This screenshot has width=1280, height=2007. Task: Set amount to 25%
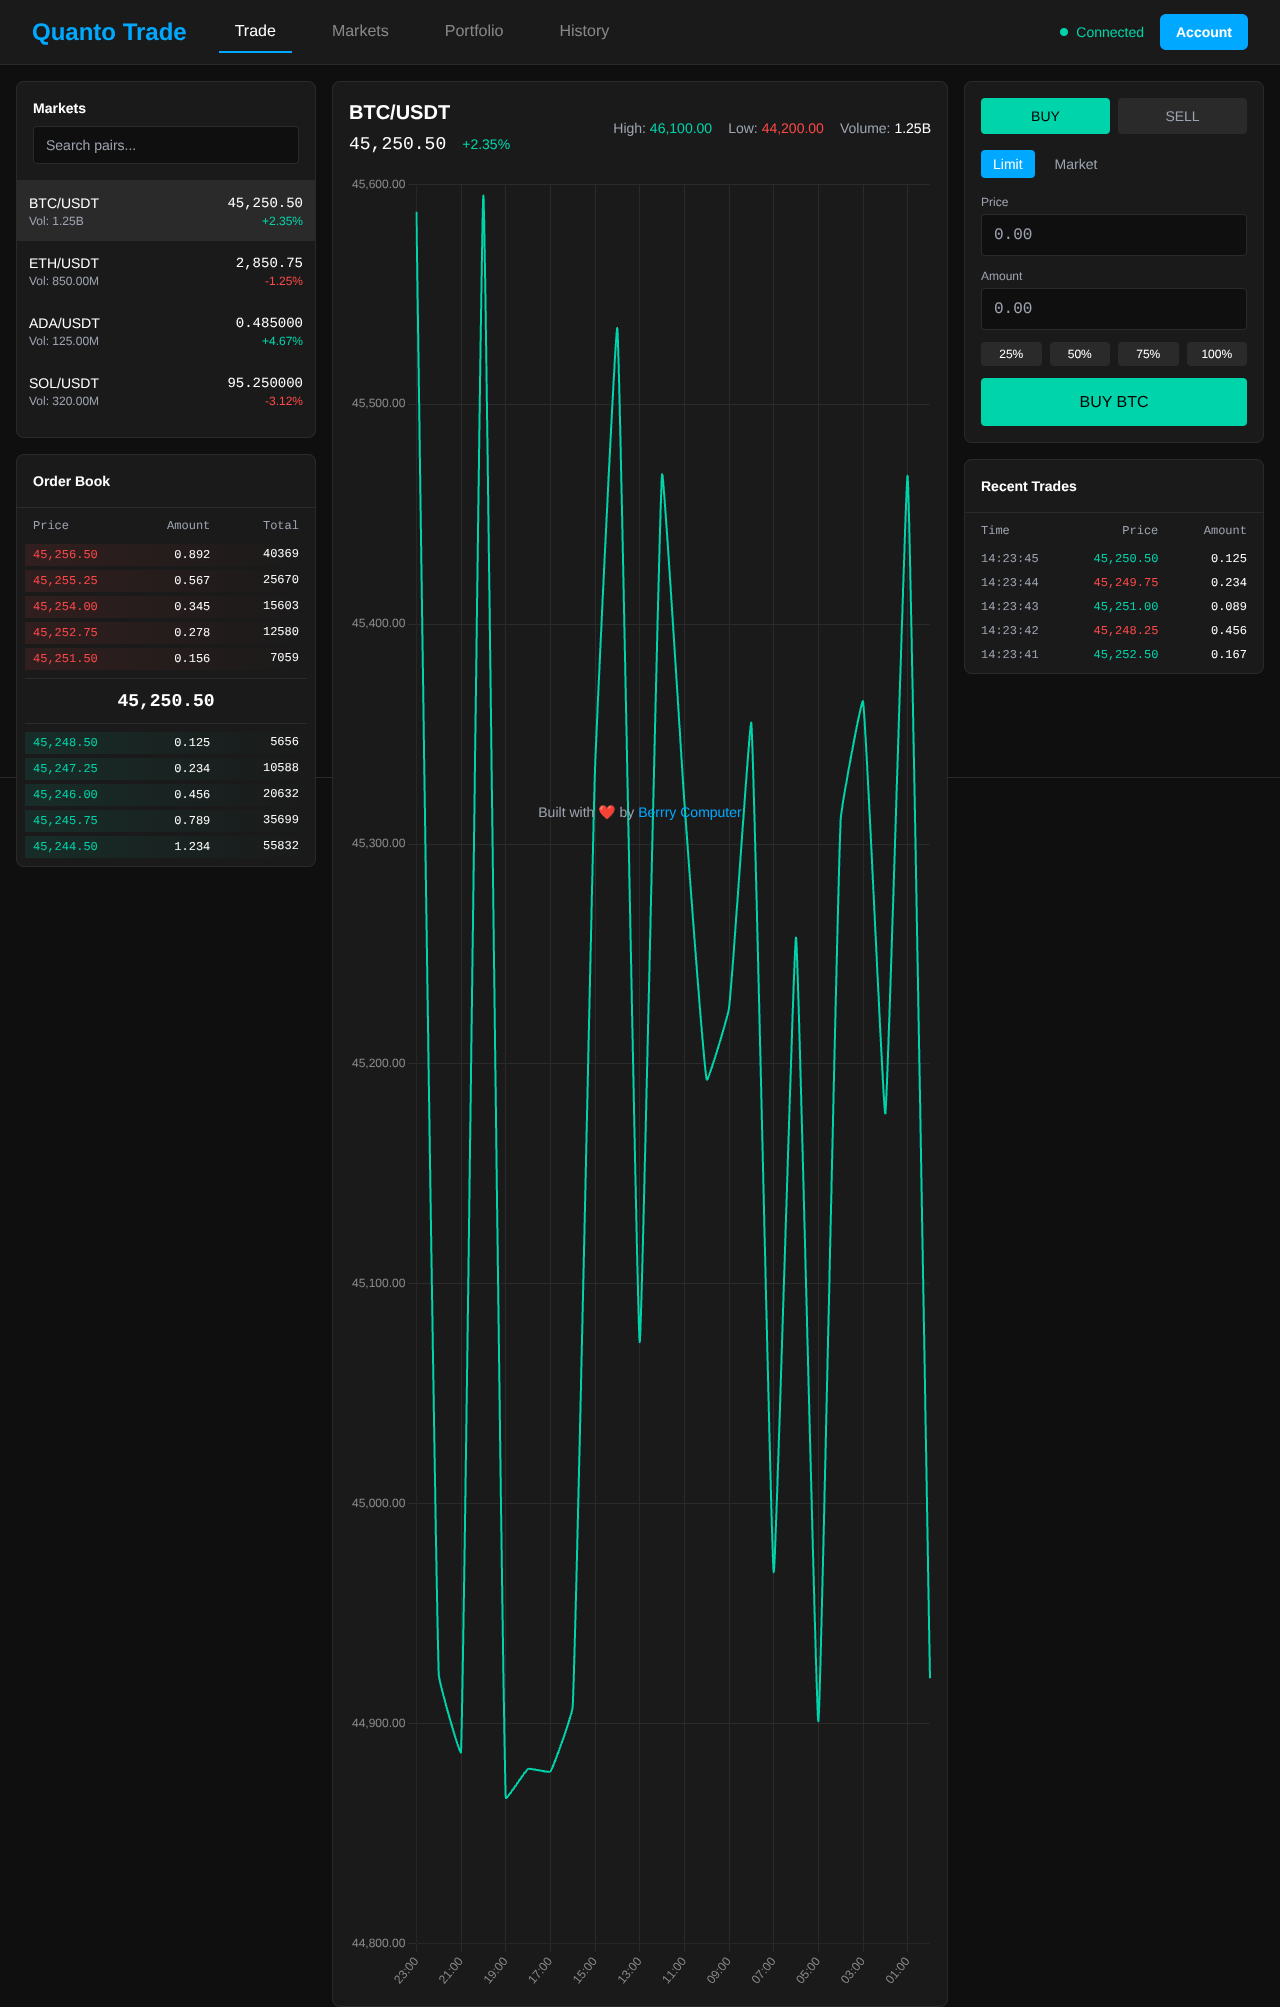point(1011,354)
